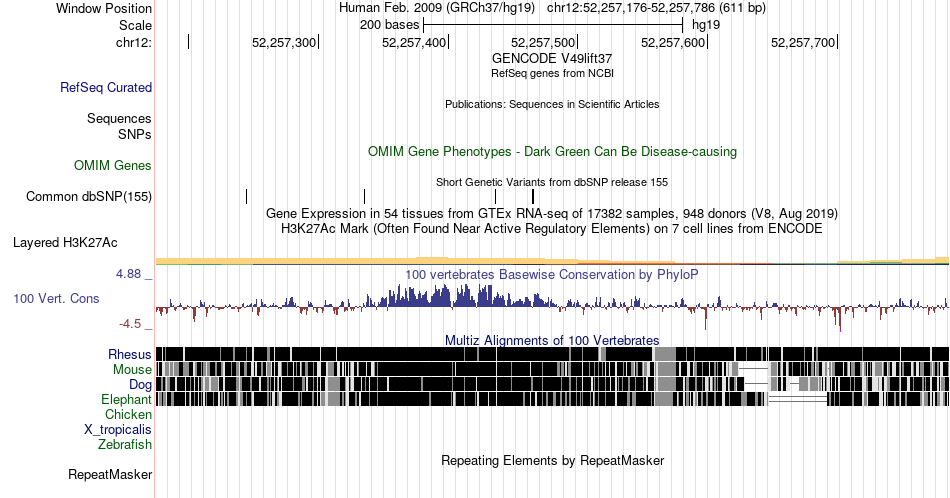Open the 100 Vert. Cons track label

pos(56,298)
